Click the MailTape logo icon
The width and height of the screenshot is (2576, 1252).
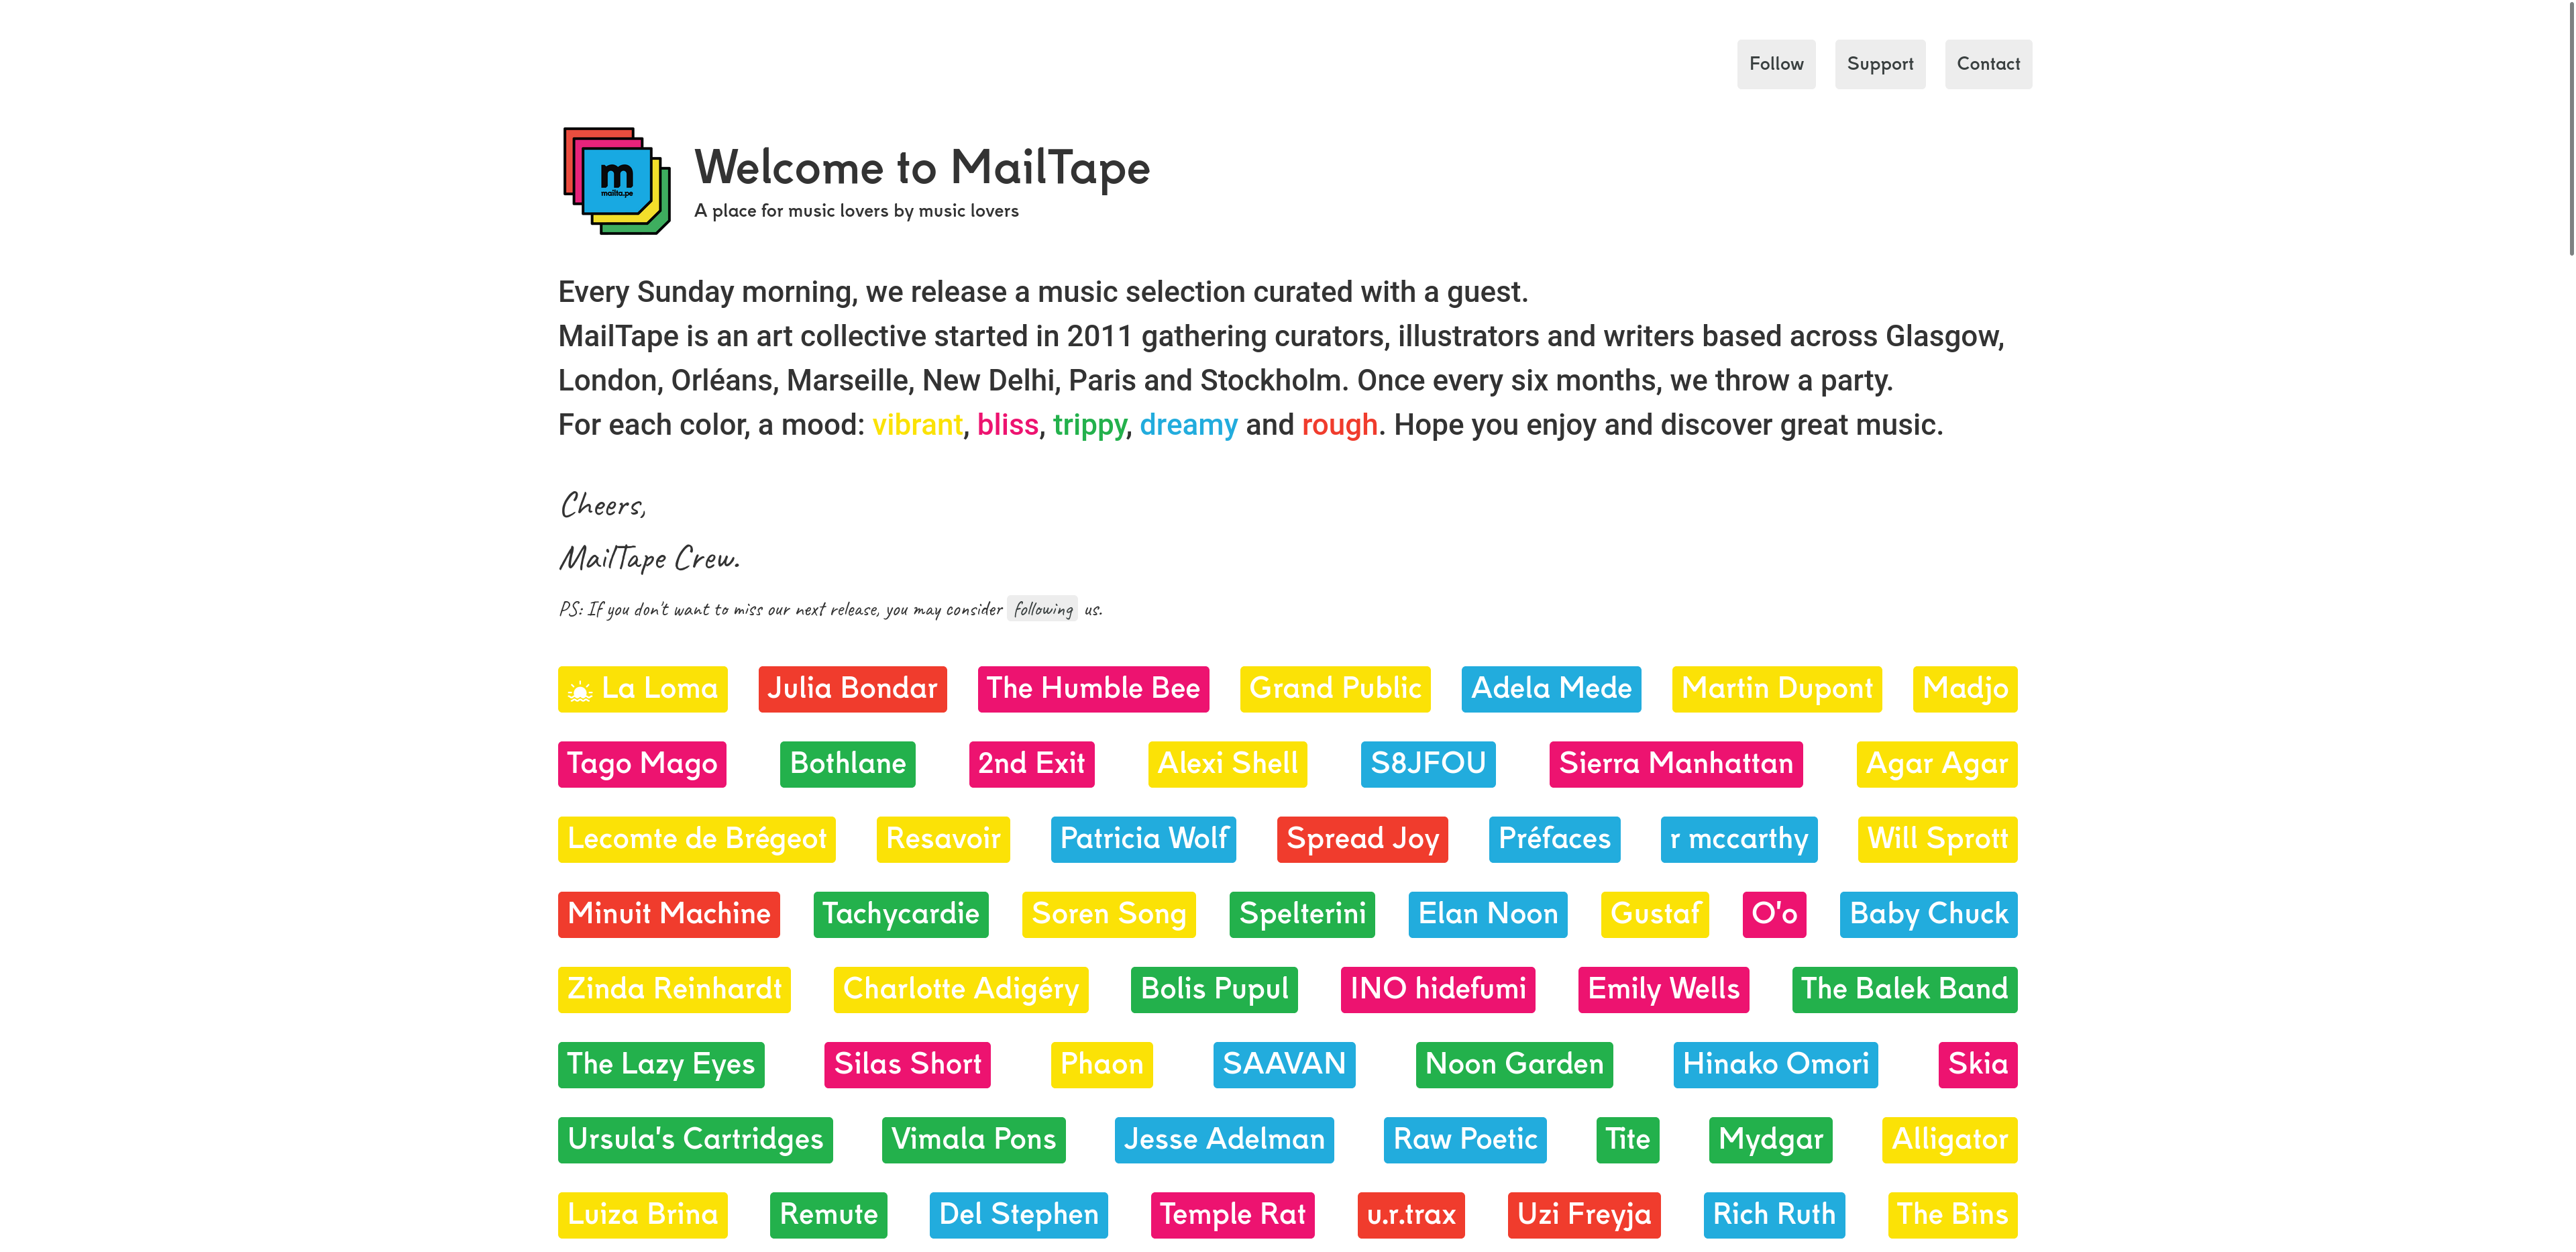tap(616, 181)
